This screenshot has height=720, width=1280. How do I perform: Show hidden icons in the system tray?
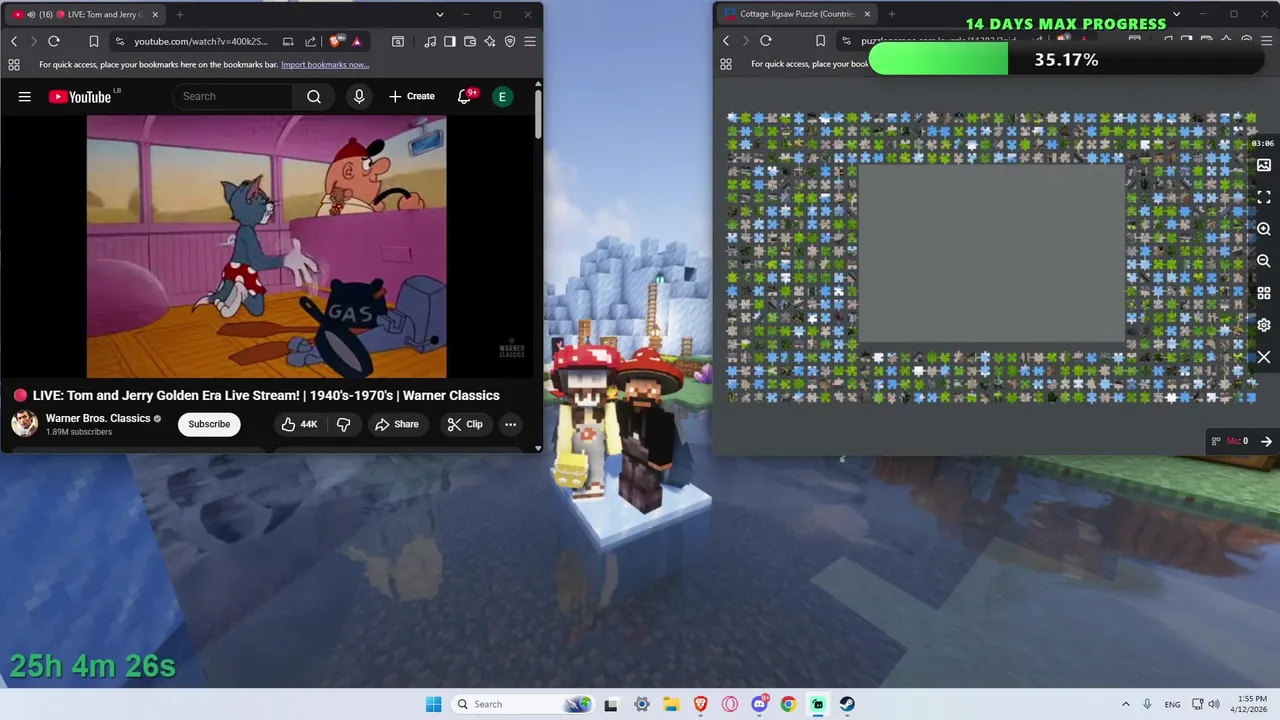1126,704
